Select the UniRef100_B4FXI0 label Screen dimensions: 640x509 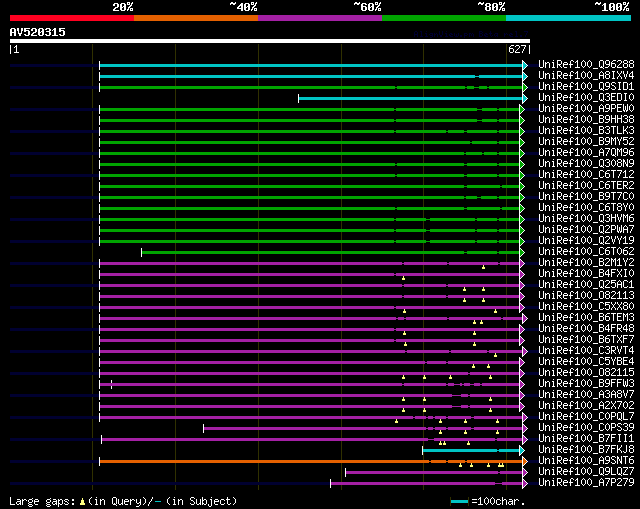click(x=586, y=274)
